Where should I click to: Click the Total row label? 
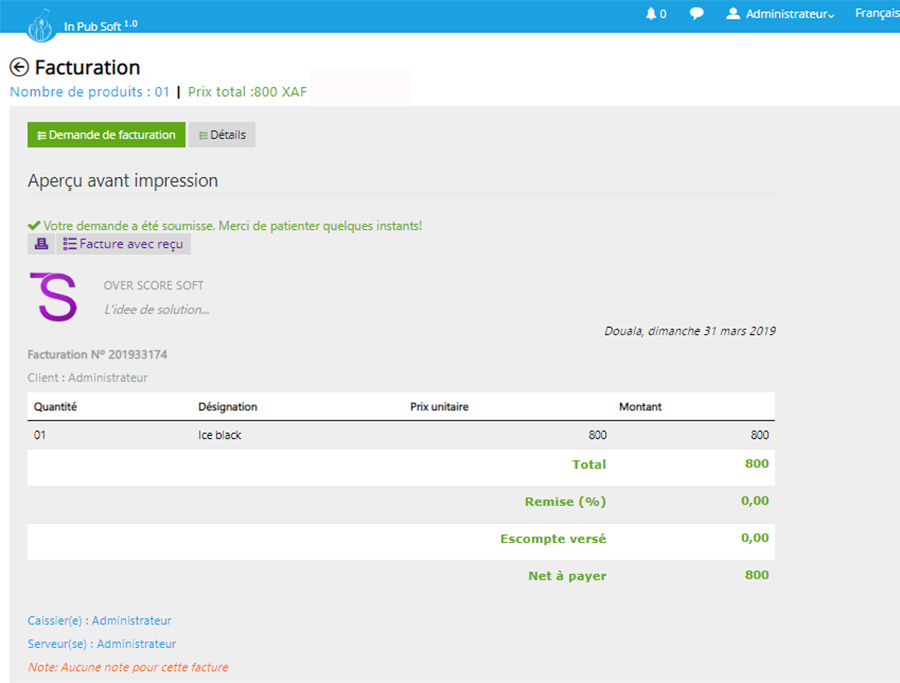point(589,464)
